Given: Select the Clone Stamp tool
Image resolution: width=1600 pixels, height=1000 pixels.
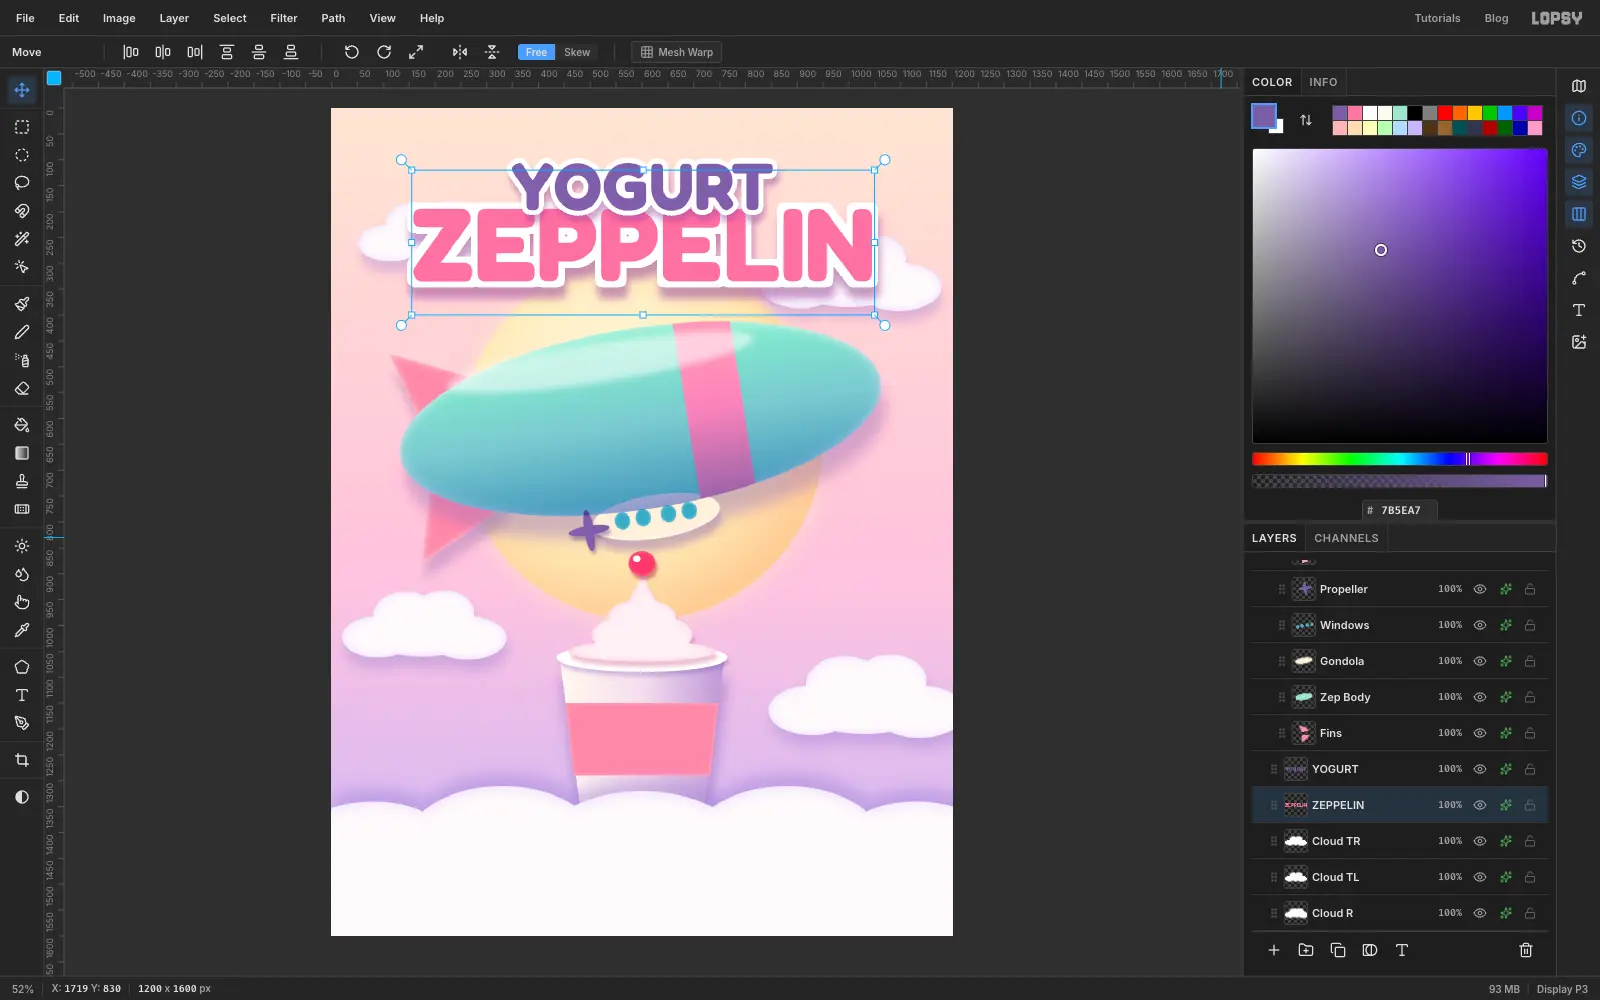Looking at the screenshot, I should coord(22,481).
